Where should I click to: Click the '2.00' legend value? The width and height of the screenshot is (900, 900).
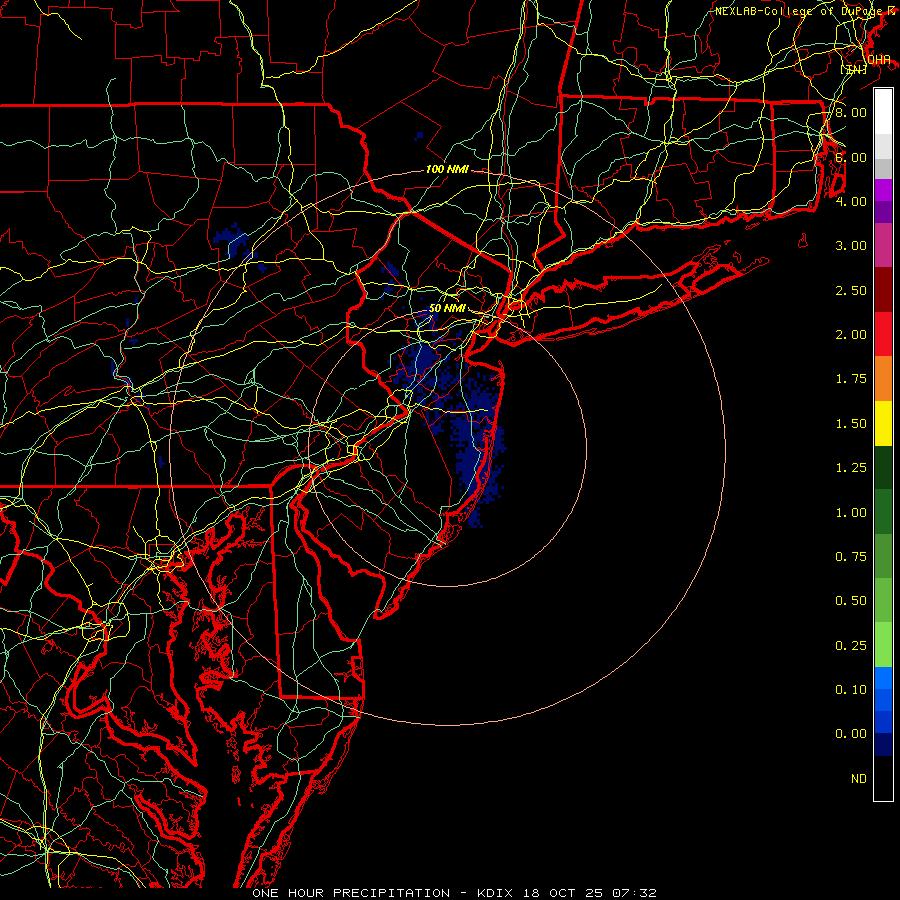tap(851, 335)
